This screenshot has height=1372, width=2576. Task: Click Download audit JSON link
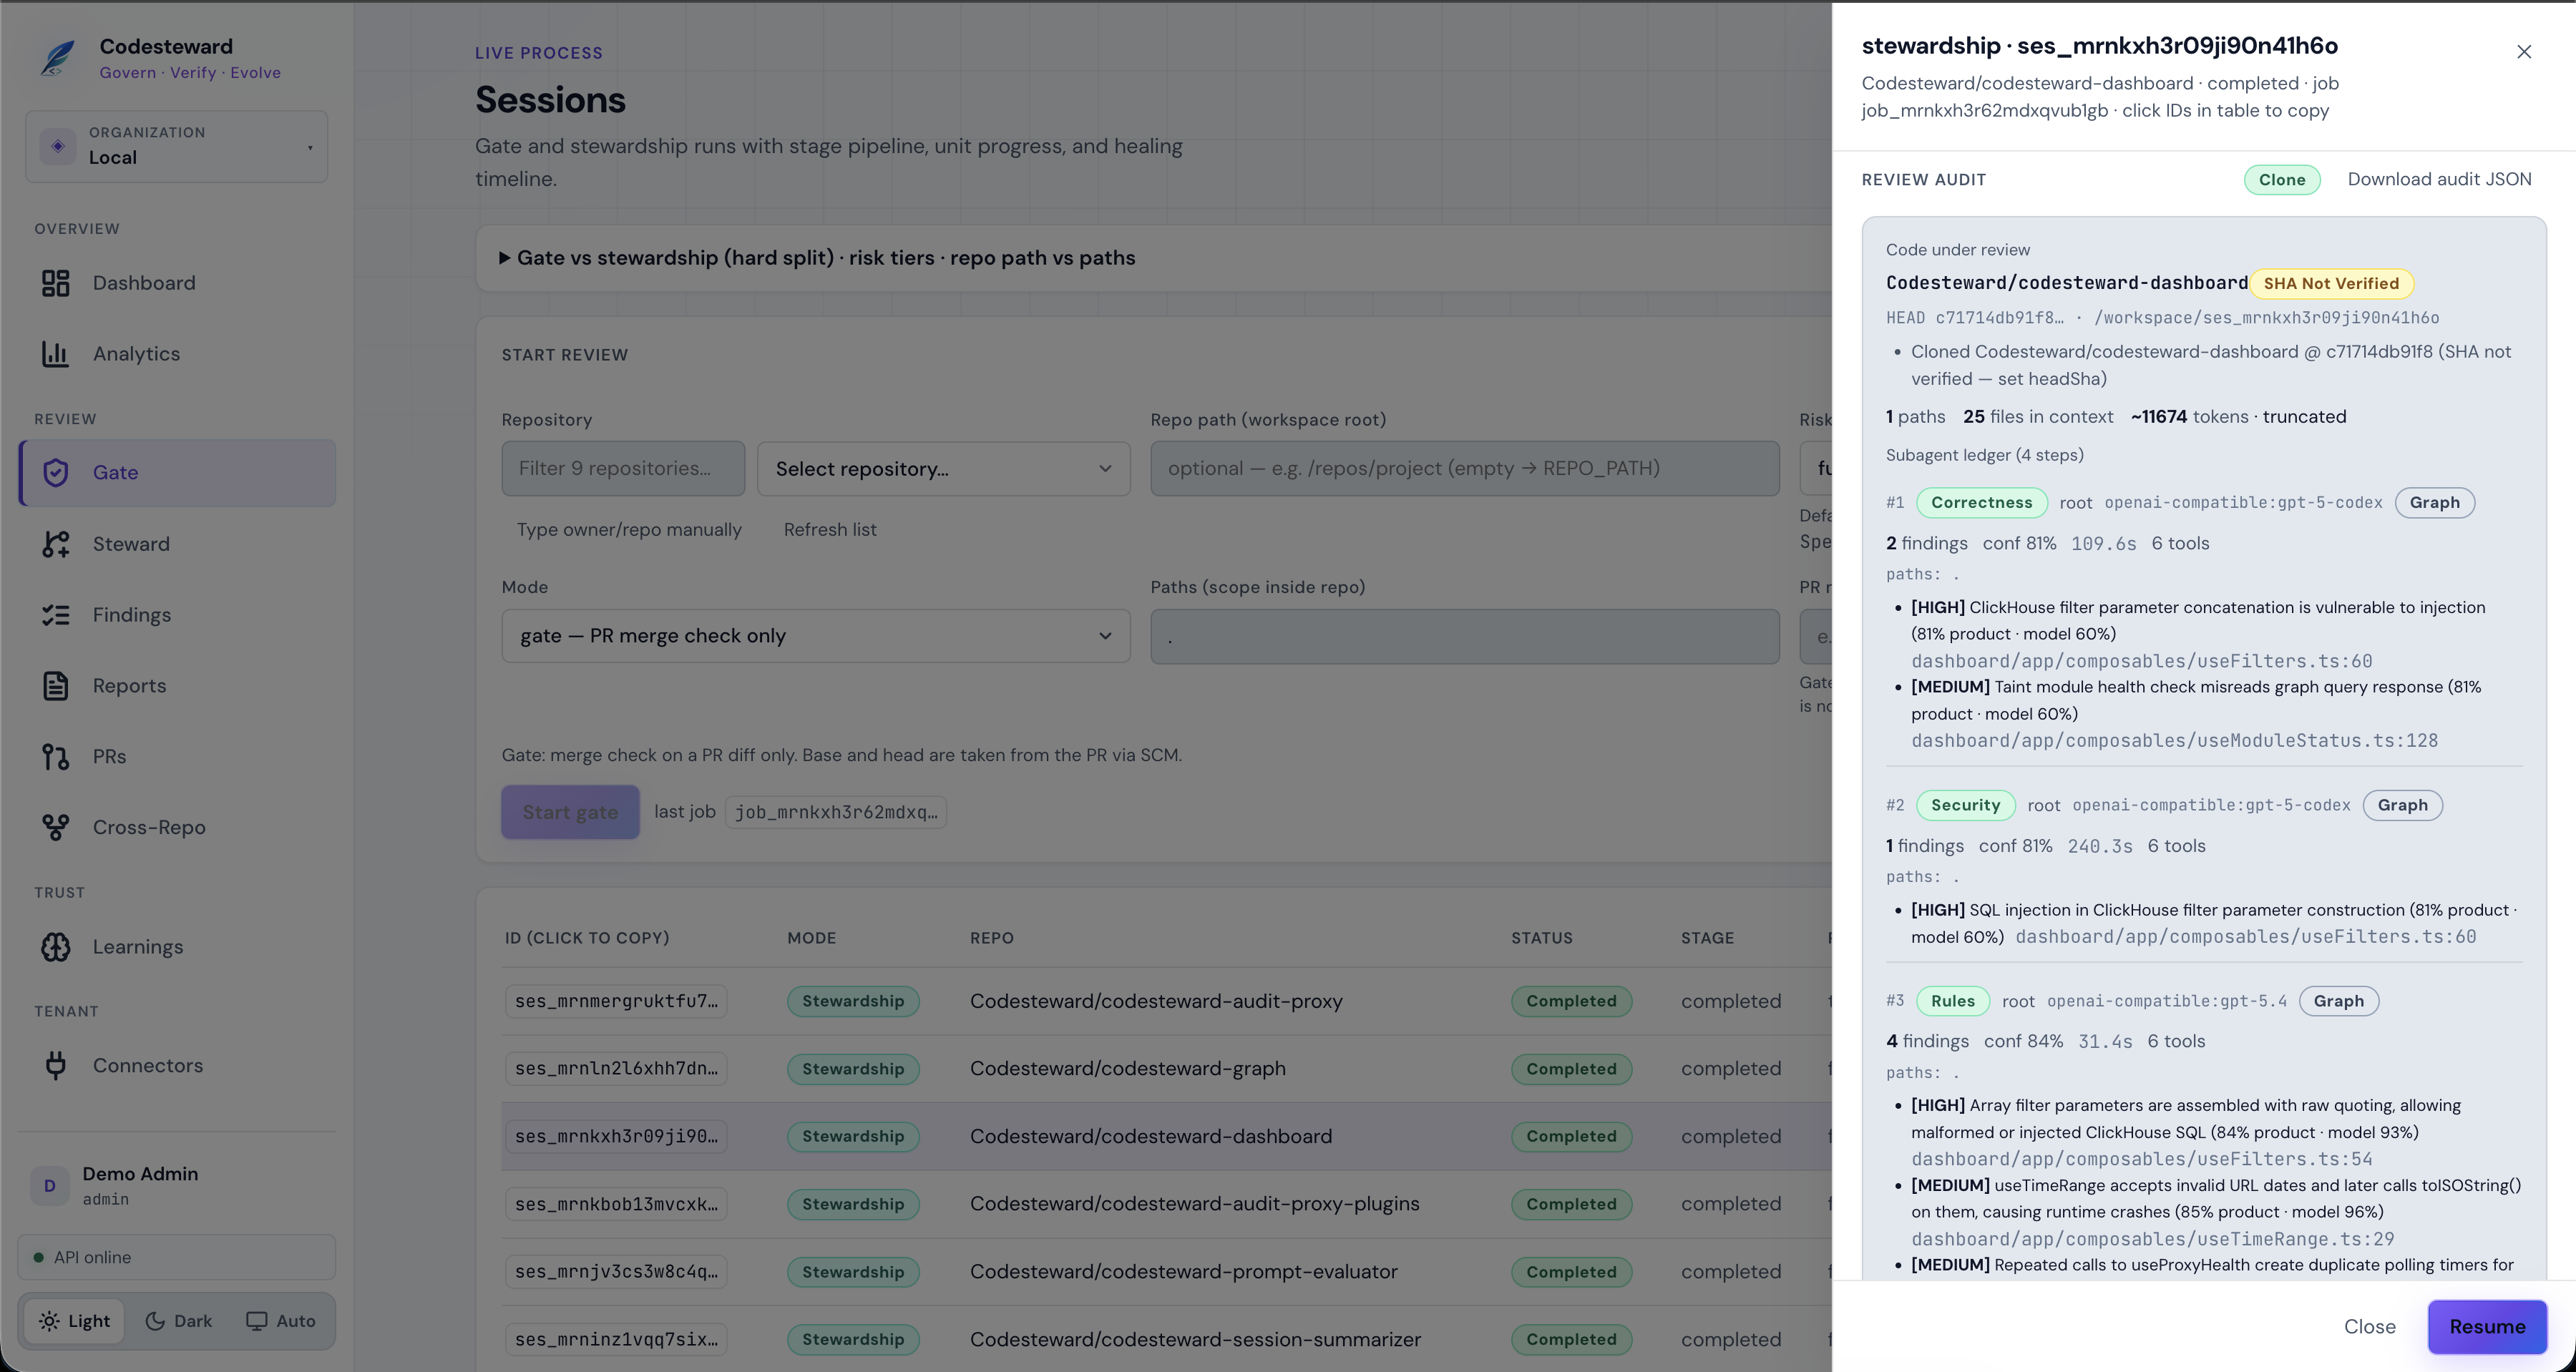click(x=2439, y=179)
